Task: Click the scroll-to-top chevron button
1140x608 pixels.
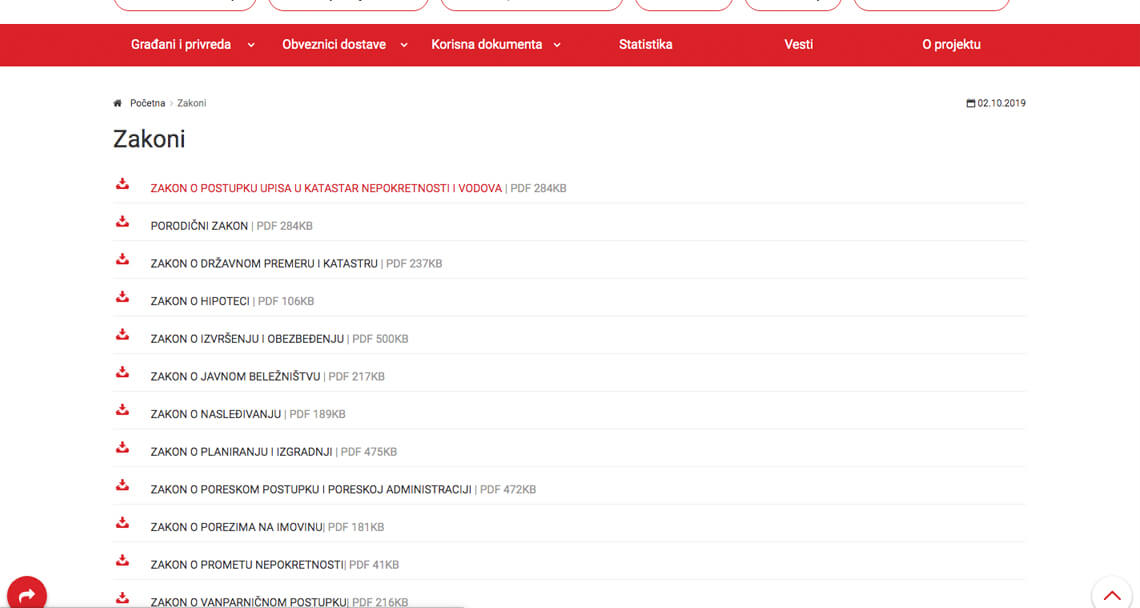Action: click(x=1112, y=595)
